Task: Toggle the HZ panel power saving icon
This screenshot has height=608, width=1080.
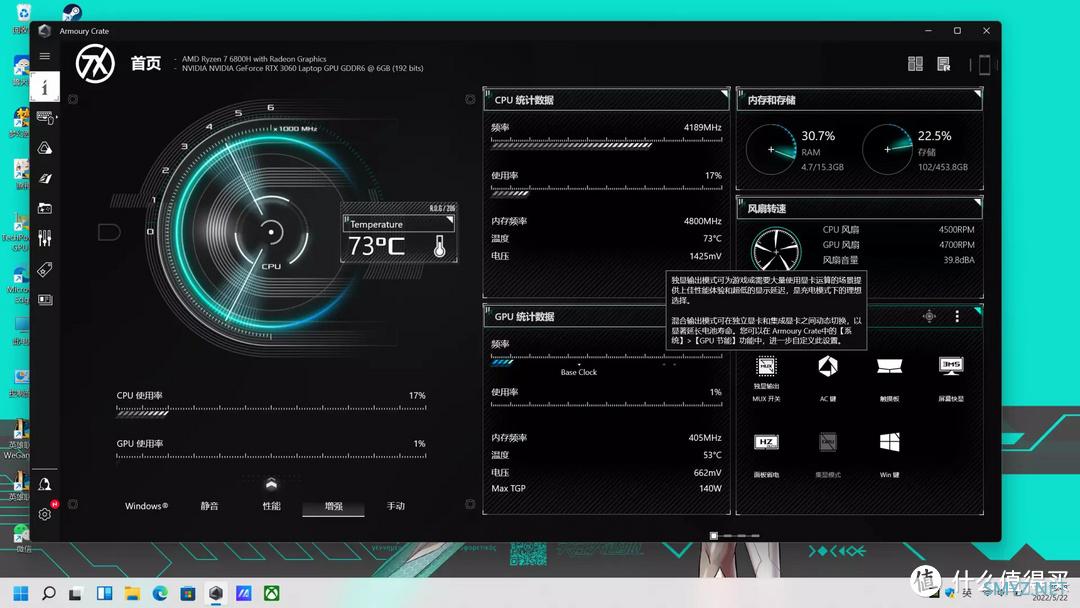Action: [x=766, y=442]
